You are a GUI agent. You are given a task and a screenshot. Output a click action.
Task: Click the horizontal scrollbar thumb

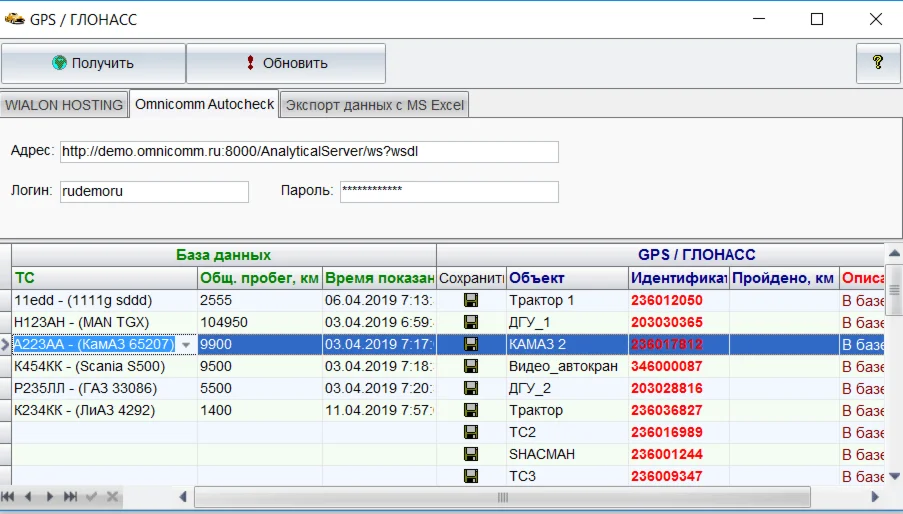502,496
